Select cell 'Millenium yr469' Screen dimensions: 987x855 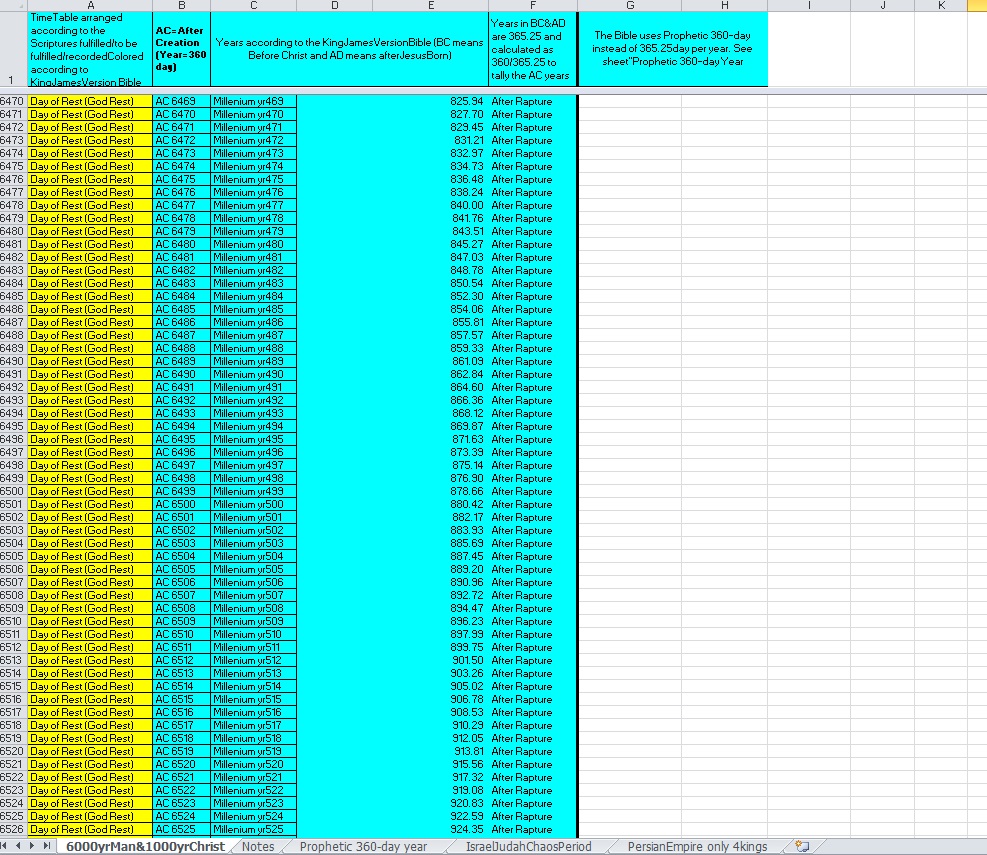pos(253,101)
